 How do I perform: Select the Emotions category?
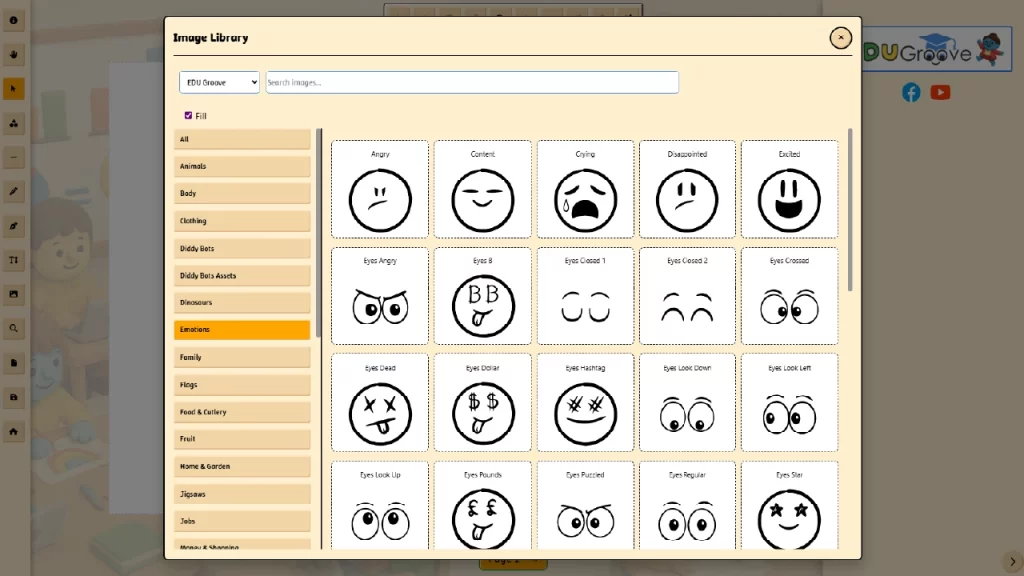click(242, 330)
